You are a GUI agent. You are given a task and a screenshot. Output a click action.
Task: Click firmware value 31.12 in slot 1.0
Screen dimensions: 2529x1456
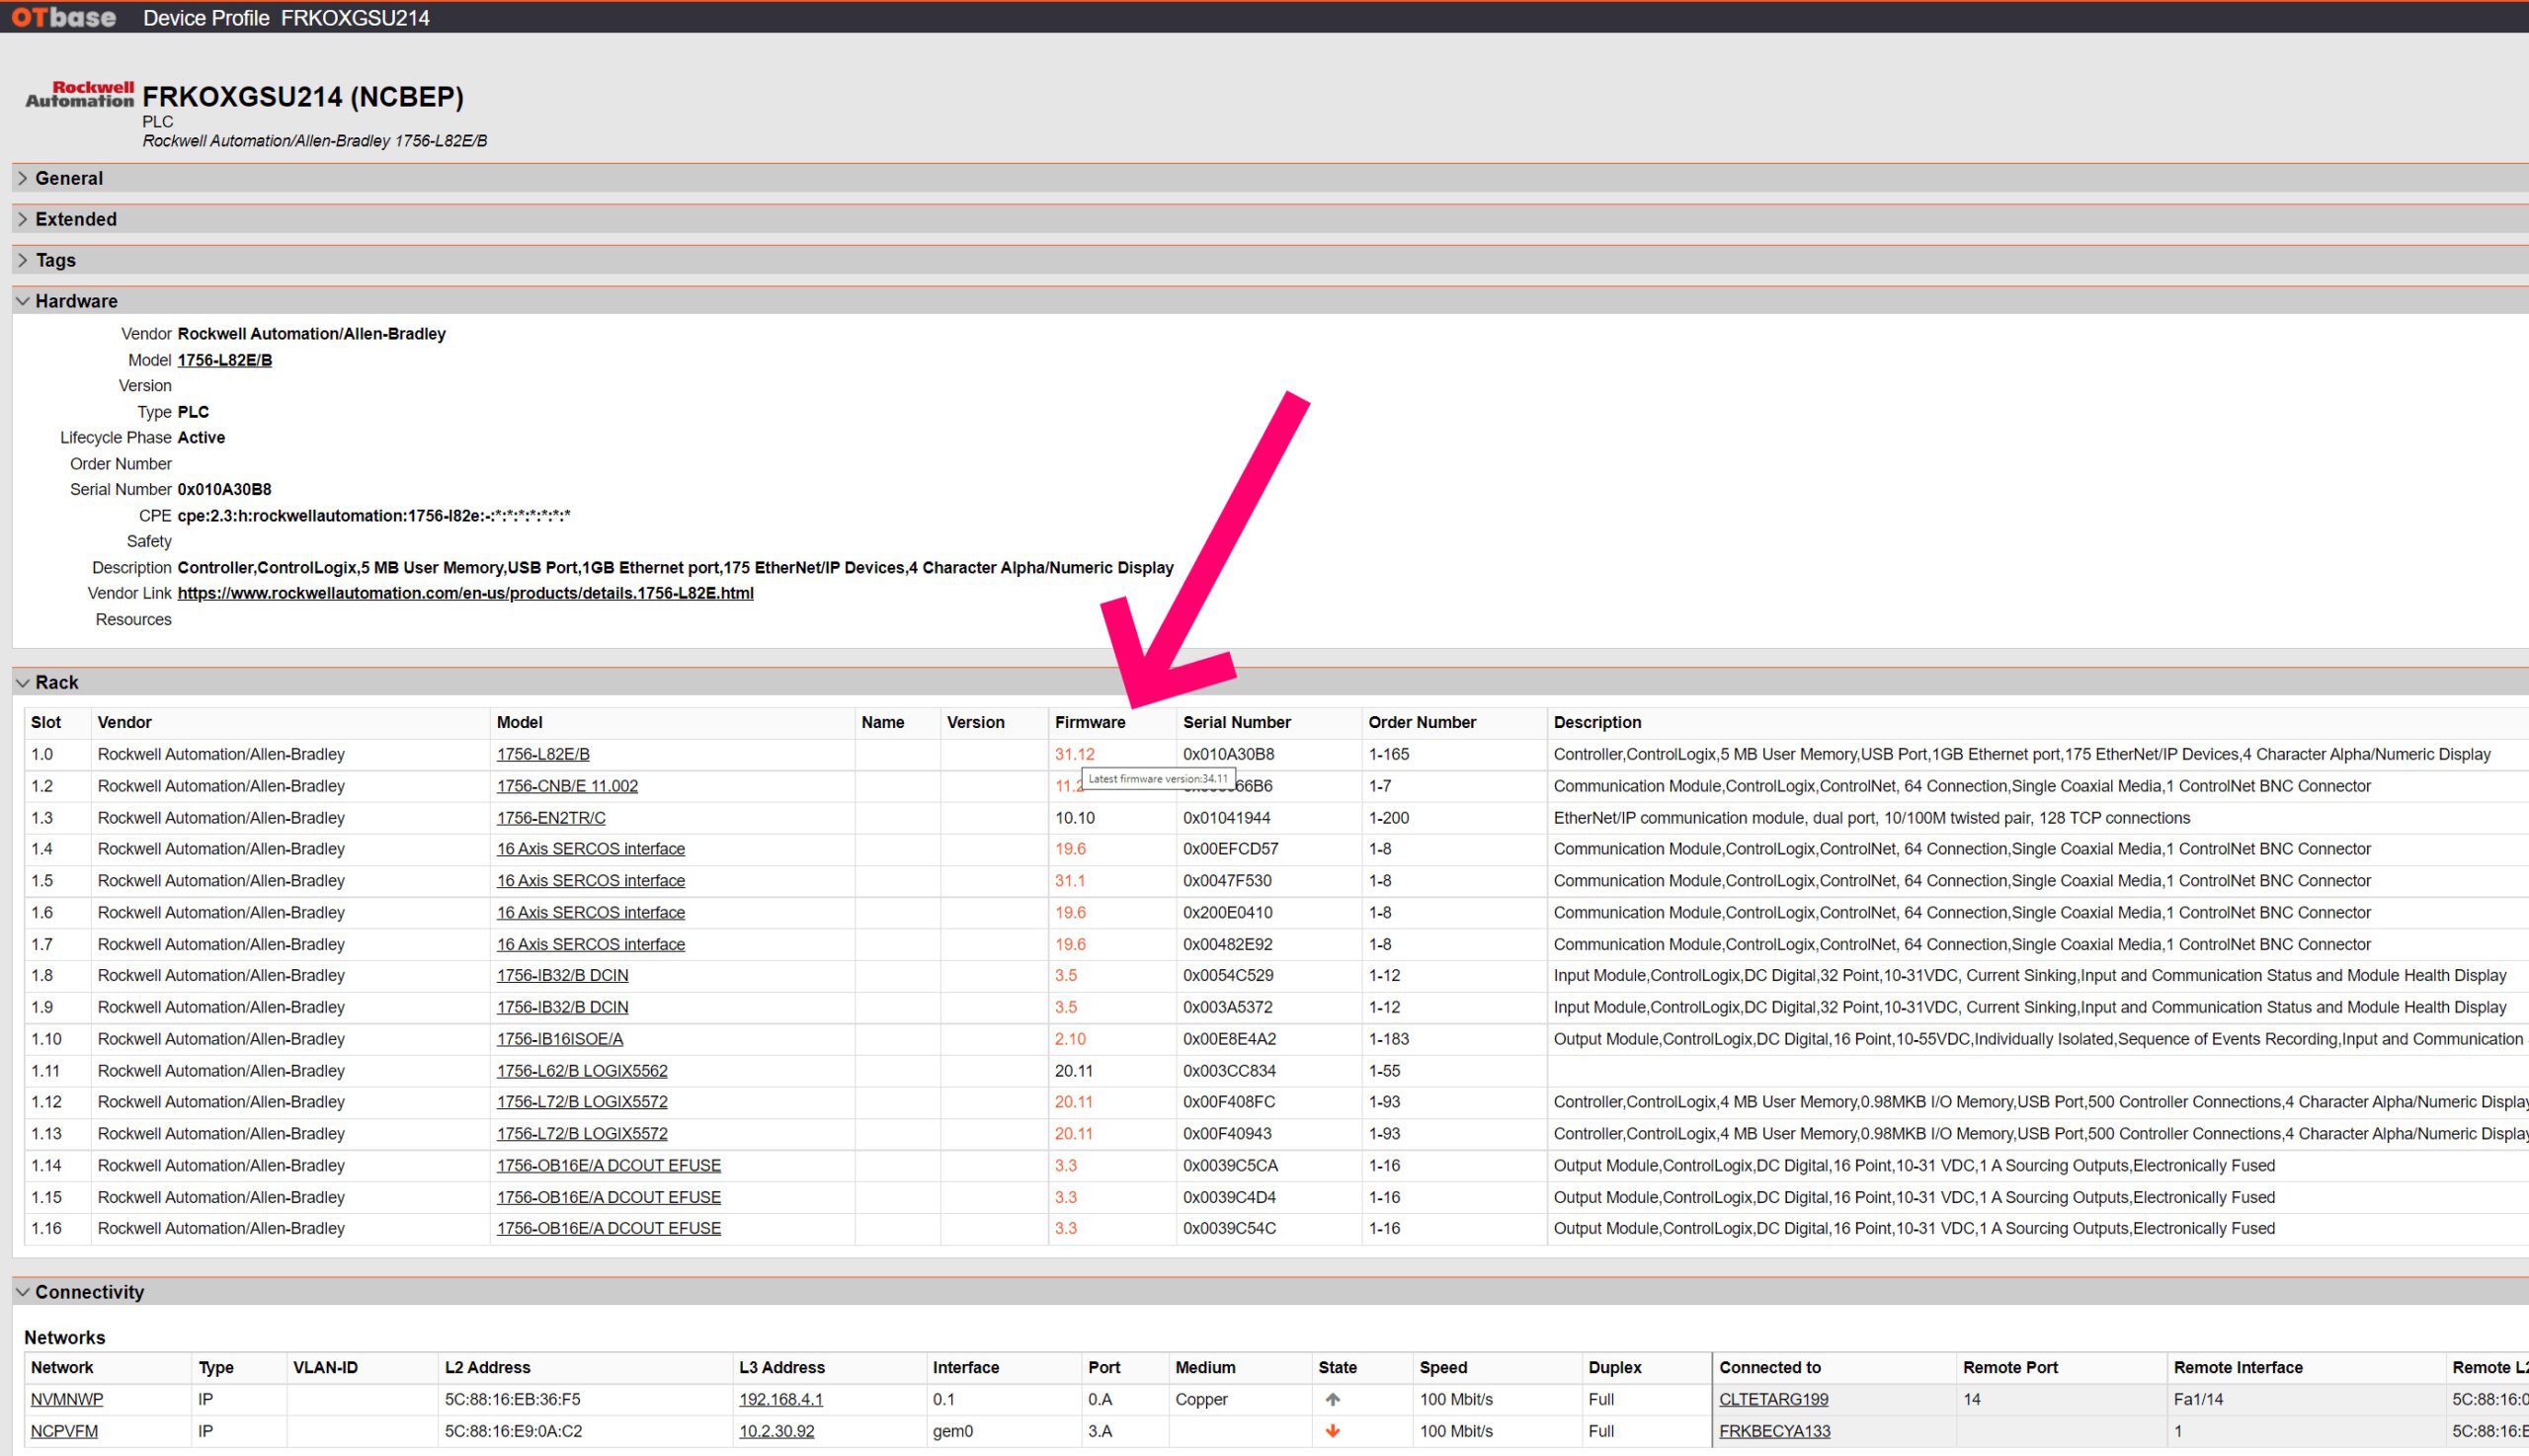[1075, 754]
